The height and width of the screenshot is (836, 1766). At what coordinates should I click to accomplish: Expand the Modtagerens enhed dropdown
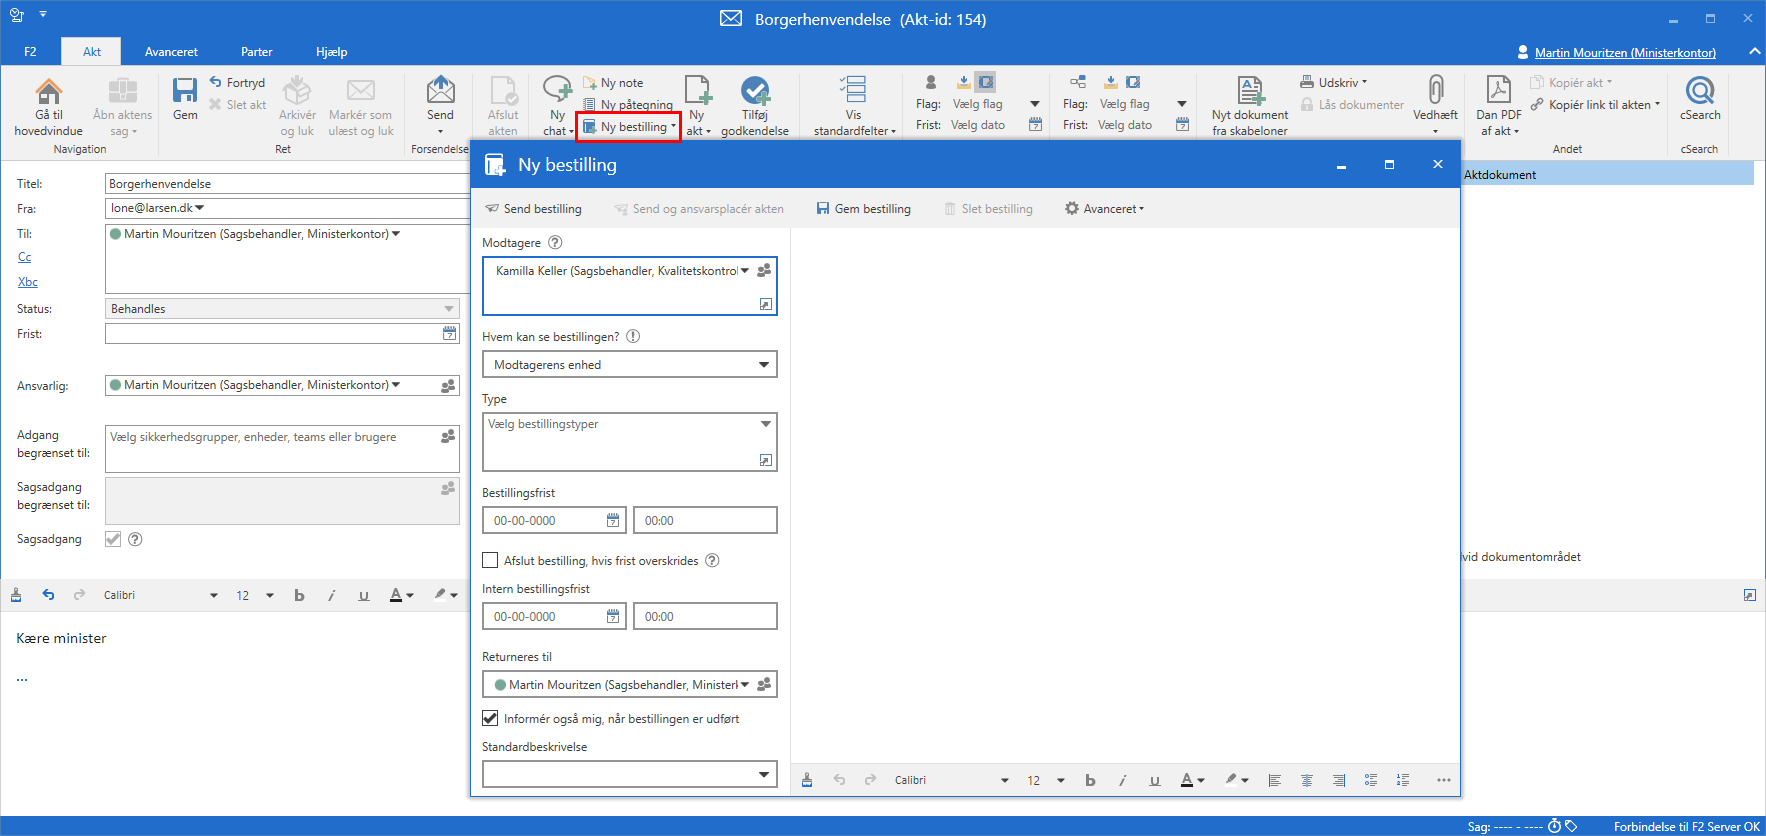764,365
